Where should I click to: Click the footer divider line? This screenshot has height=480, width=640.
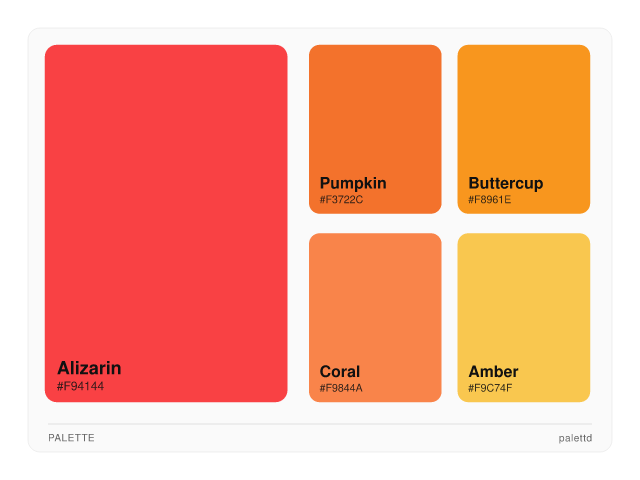click(320, 424)
